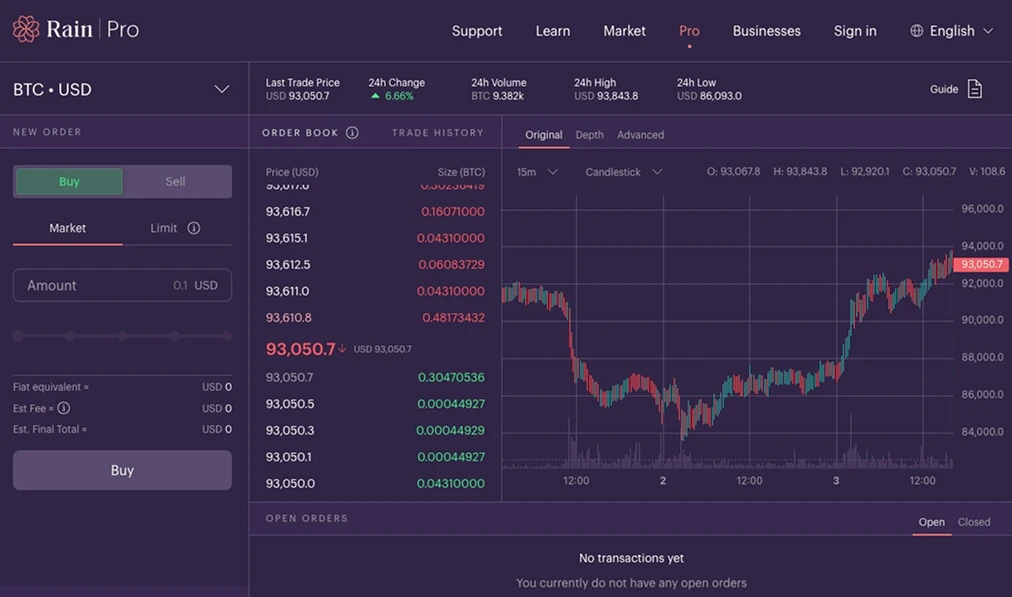Show Open orders tab
This screenshot has height=597, width=1012.
click(931, 521)
